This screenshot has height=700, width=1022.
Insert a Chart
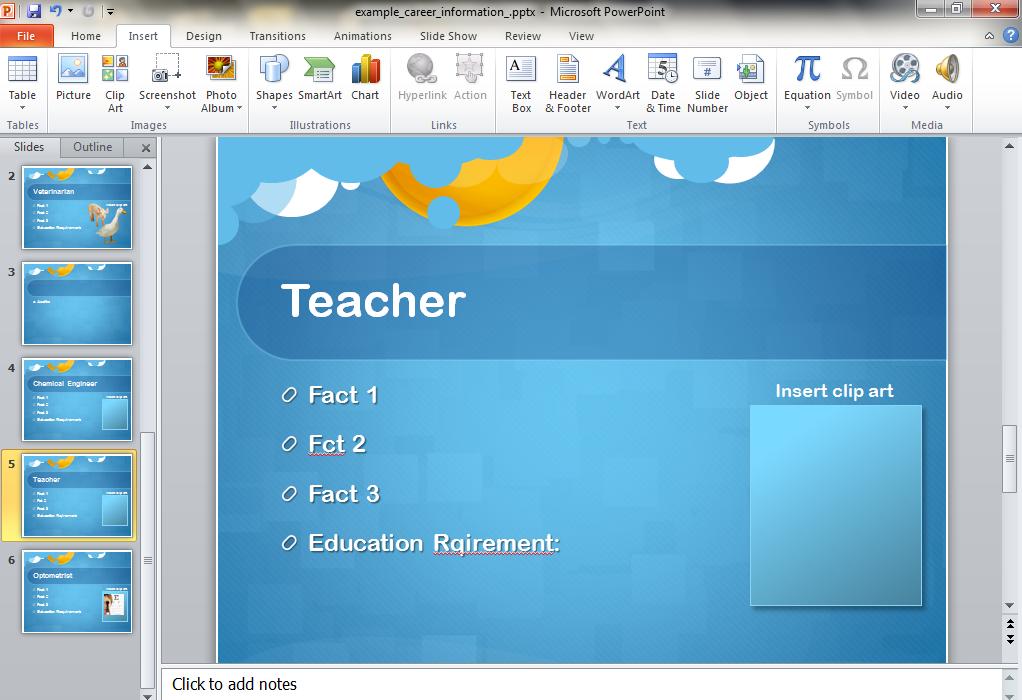click(365, 75)
